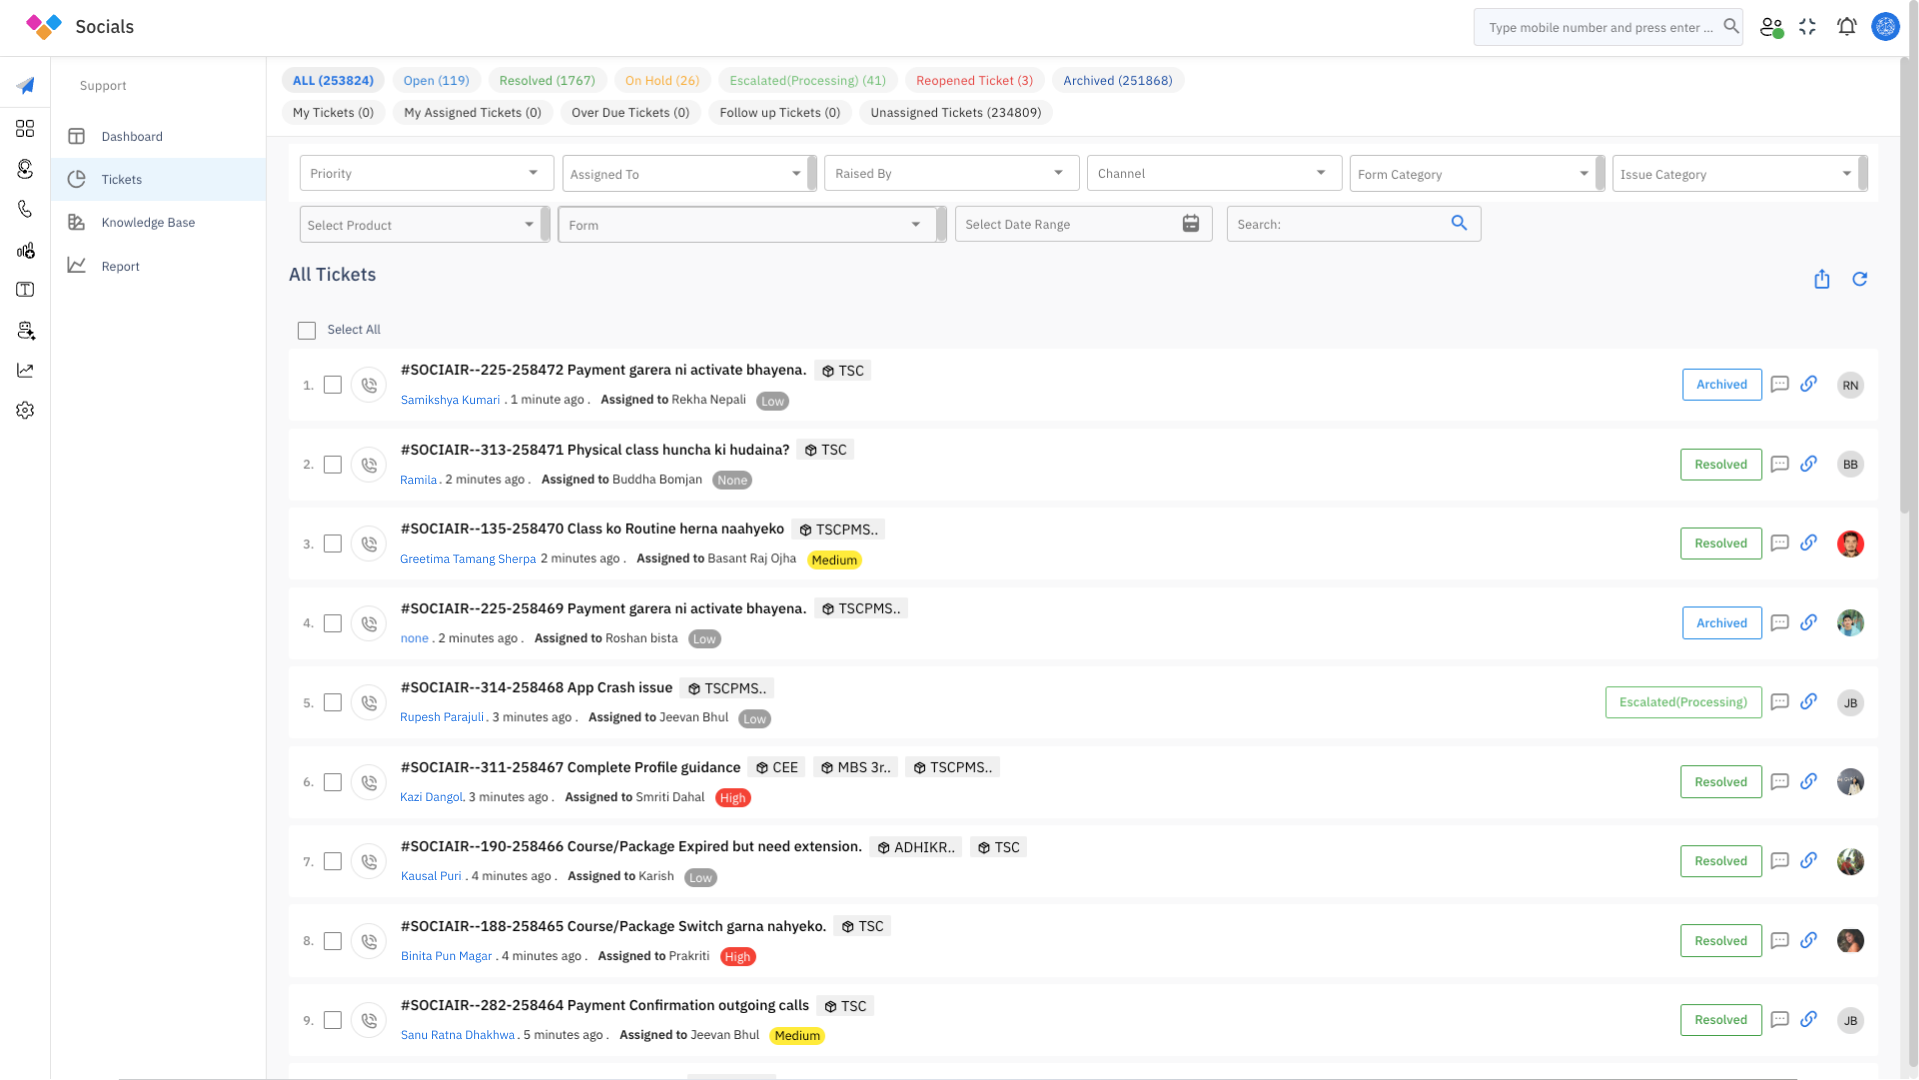Open comments for ticket 258472

(1779, 384)
